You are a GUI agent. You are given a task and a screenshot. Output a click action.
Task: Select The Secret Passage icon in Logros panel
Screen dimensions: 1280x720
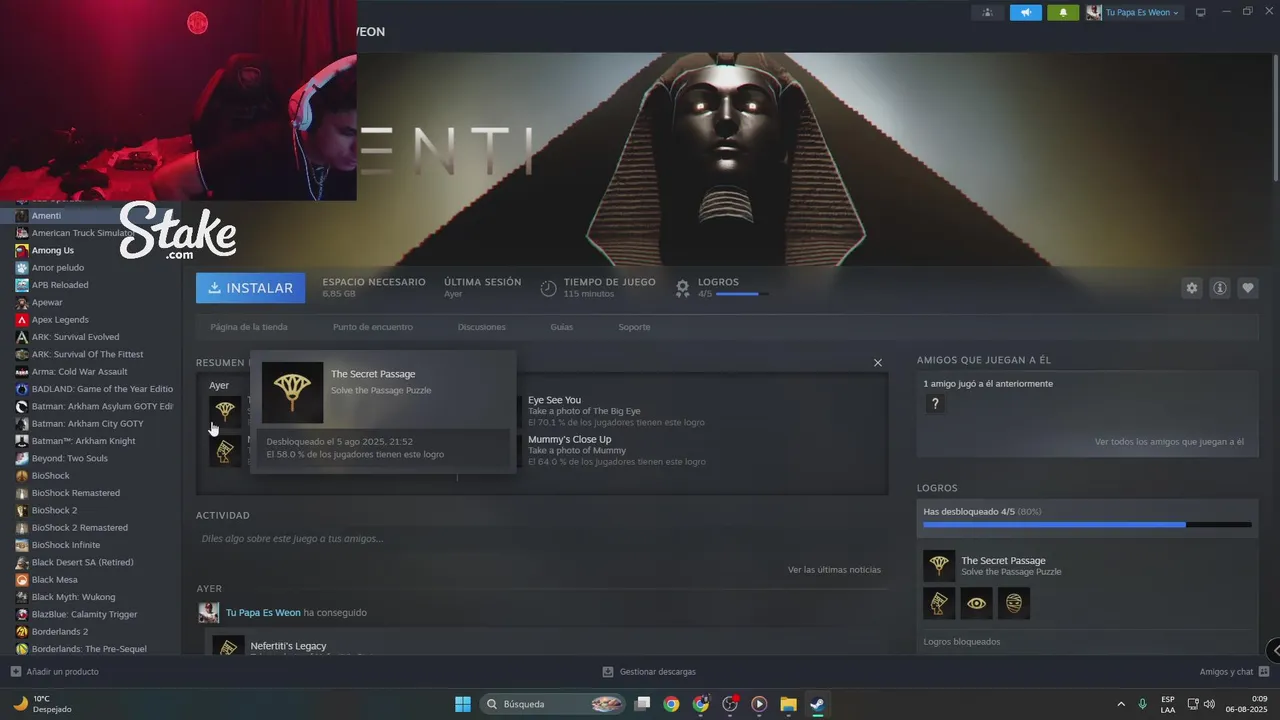click(939, 566)
